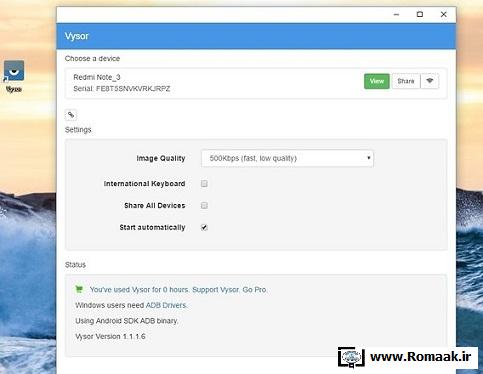Click the link icon above Settings
This screenshot has width=483, height=374.
point(71,115)
